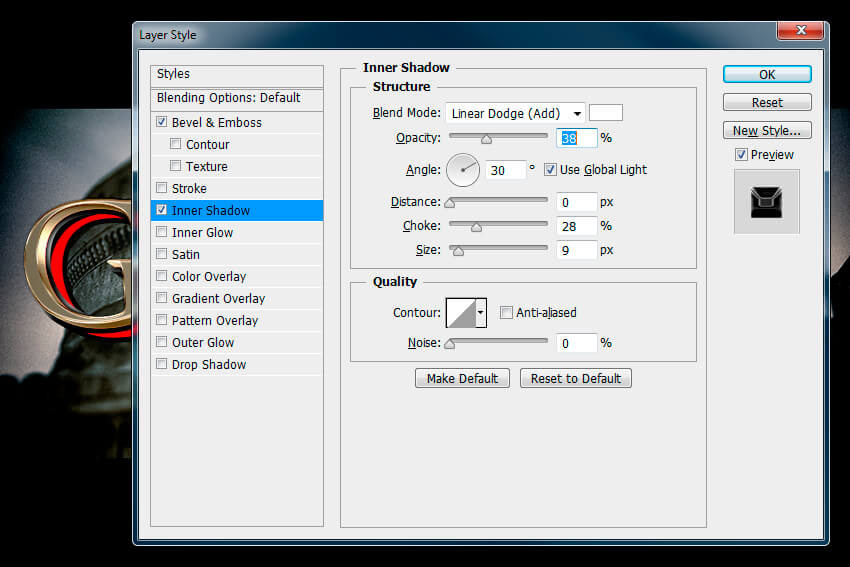The height and width of the screenshot is (567, 850).
Task: Click the Size slider handle
Action: [458, 252]
